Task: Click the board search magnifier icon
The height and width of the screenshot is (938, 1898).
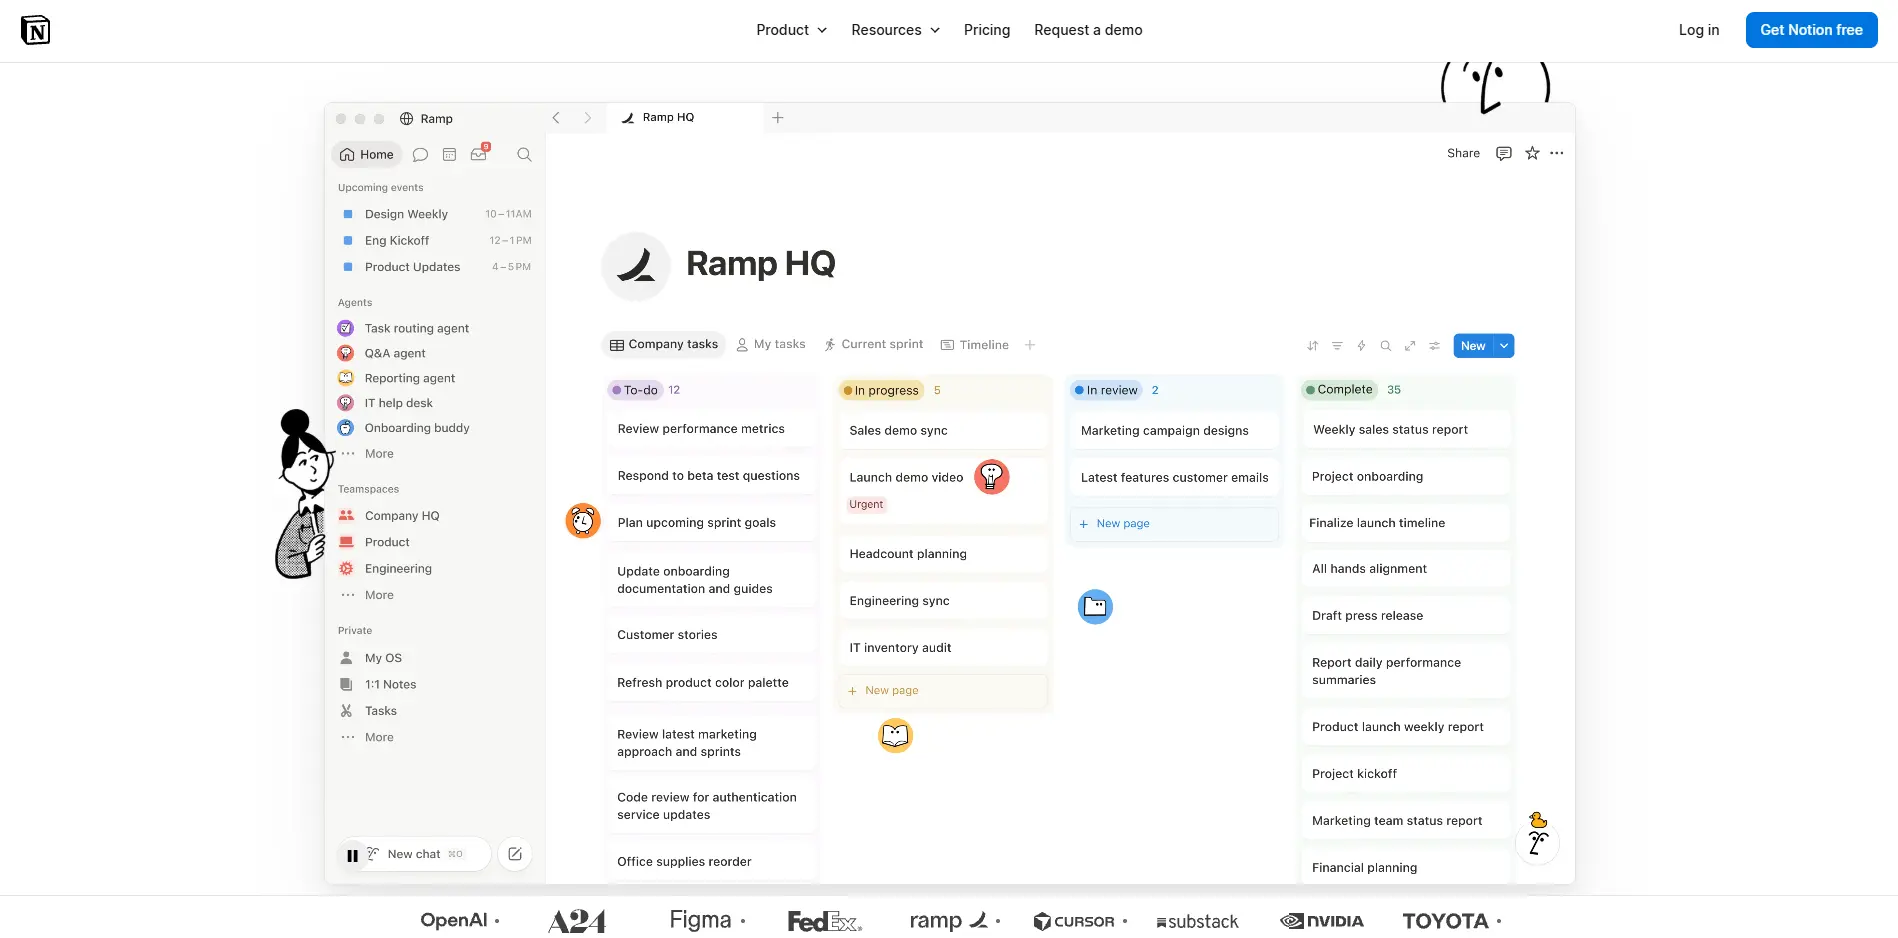Action: pyautogui.click(x=1386, y=346)
